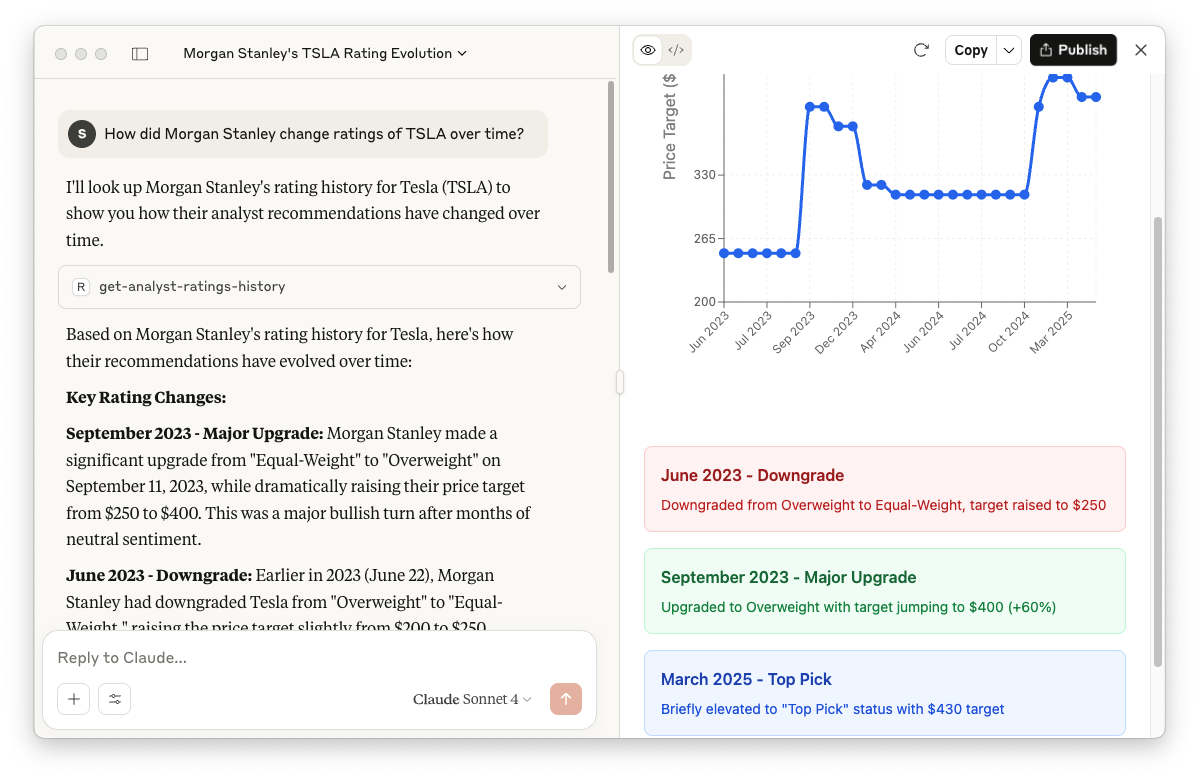The height and width of the screenshot is (780, 1199).
Task: Reload the artifact with refresh icon
Action: point(921,50)
